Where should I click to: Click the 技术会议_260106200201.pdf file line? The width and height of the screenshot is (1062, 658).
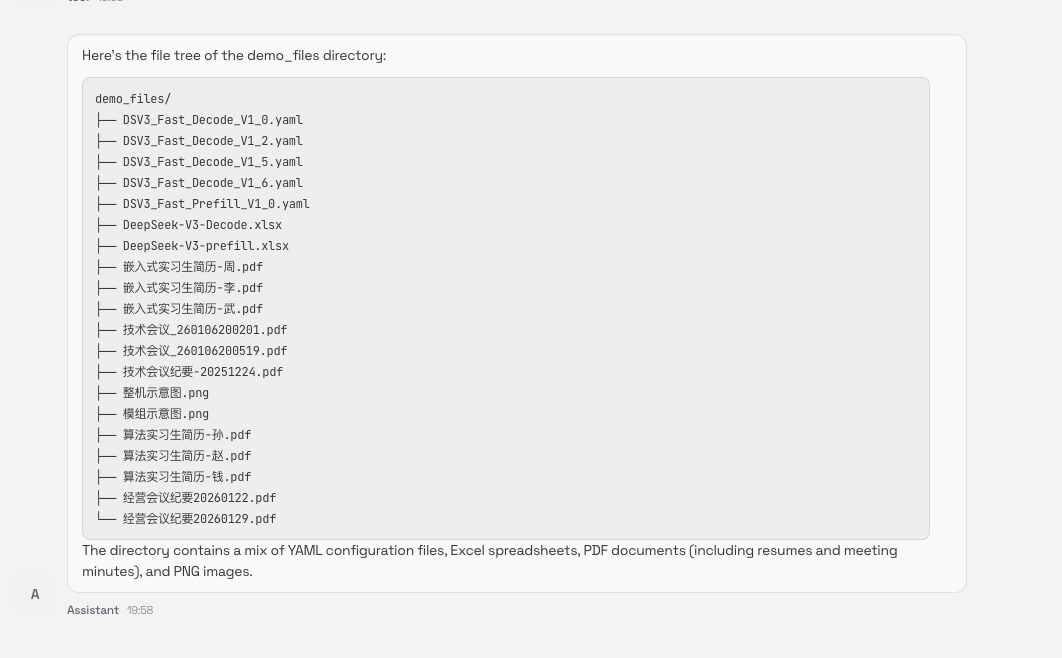click(x=204, y=330)
